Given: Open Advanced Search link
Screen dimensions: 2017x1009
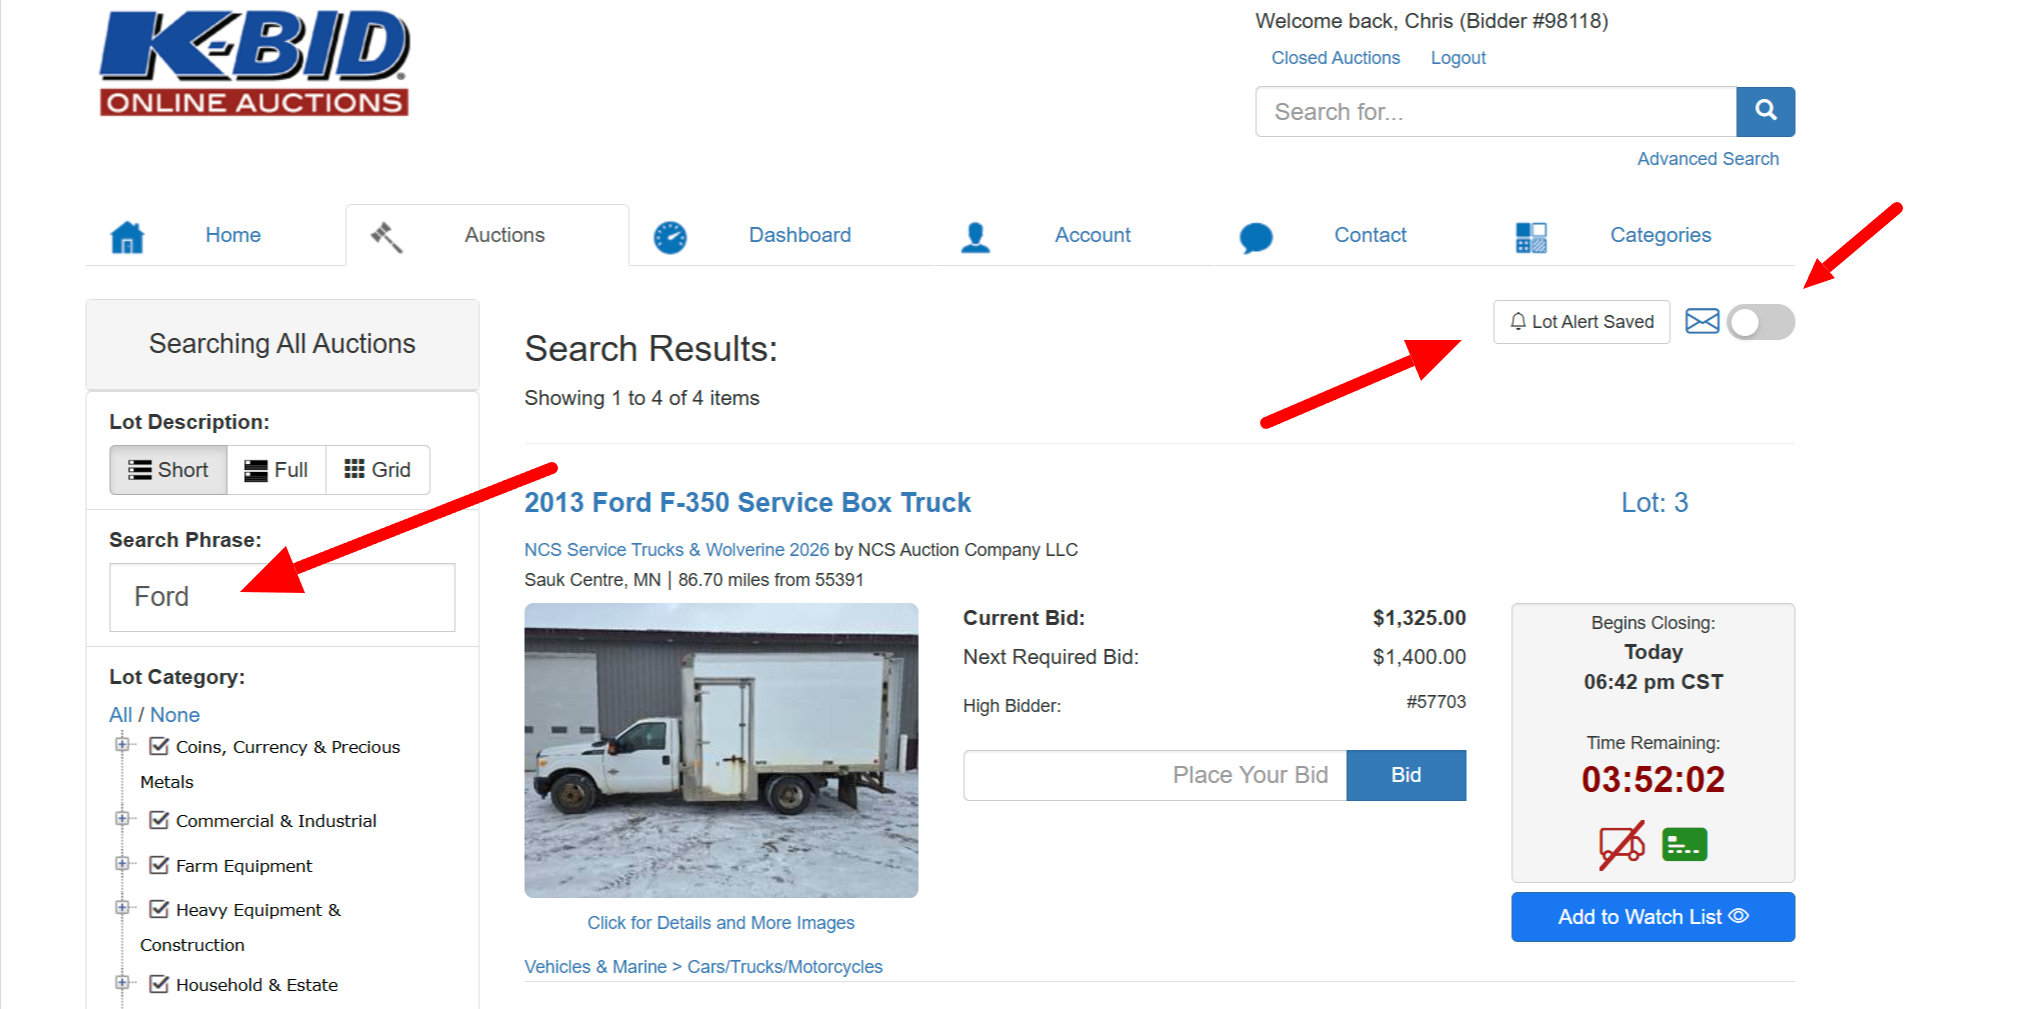Looking at the screenshot, I should coord(1707,159).
